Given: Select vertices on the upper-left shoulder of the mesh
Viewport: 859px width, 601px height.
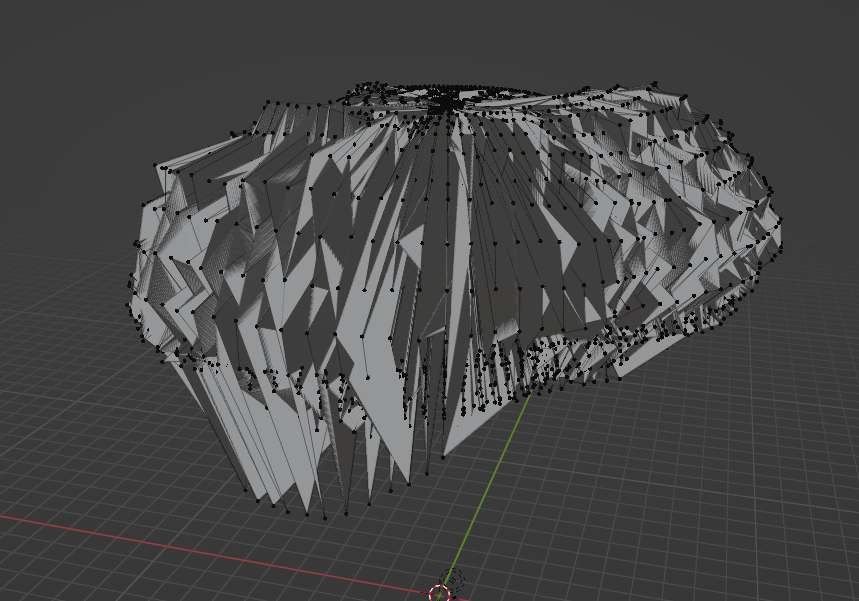Looking at the screenshot, I should click(200, 160).
